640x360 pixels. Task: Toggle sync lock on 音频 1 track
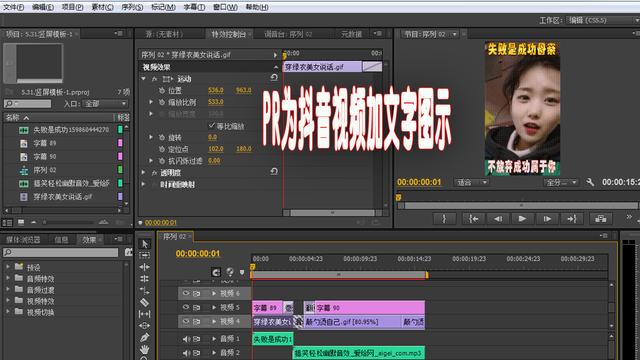(197, 339)
